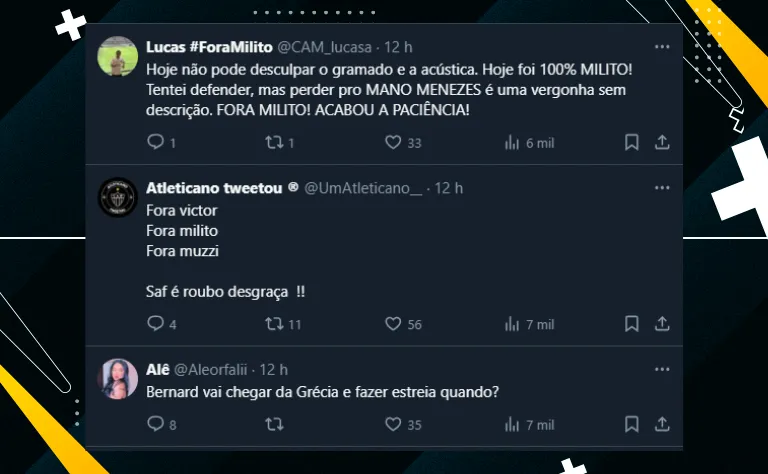Reply to Alê's tweet about Bernard
This screenshot has height=474, width=768.
pos(155,424)
